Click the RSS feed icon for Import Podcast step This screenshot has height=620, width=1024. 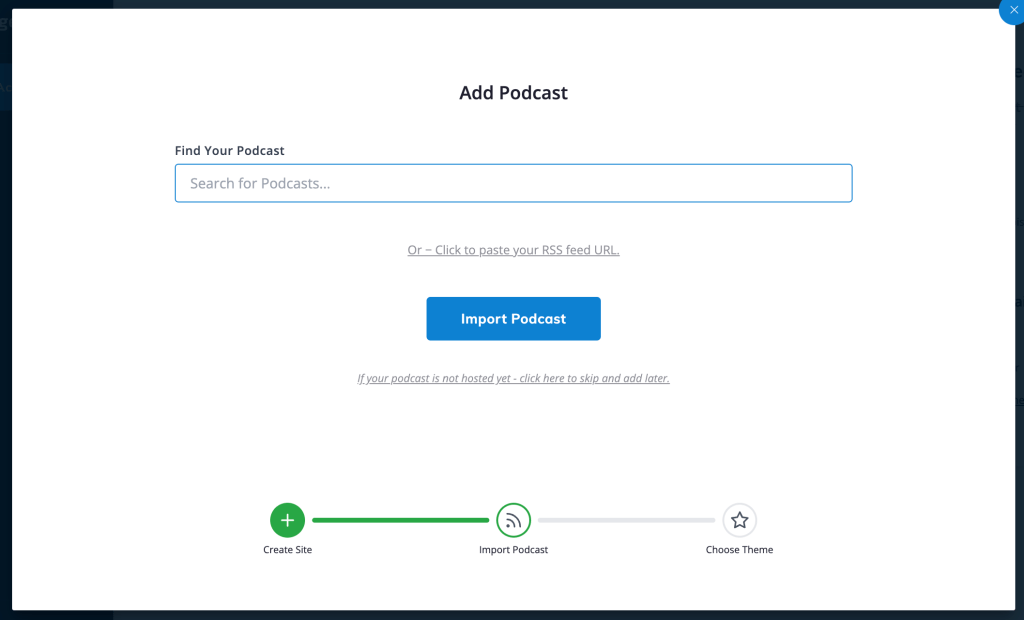click(x=513, y=520)
